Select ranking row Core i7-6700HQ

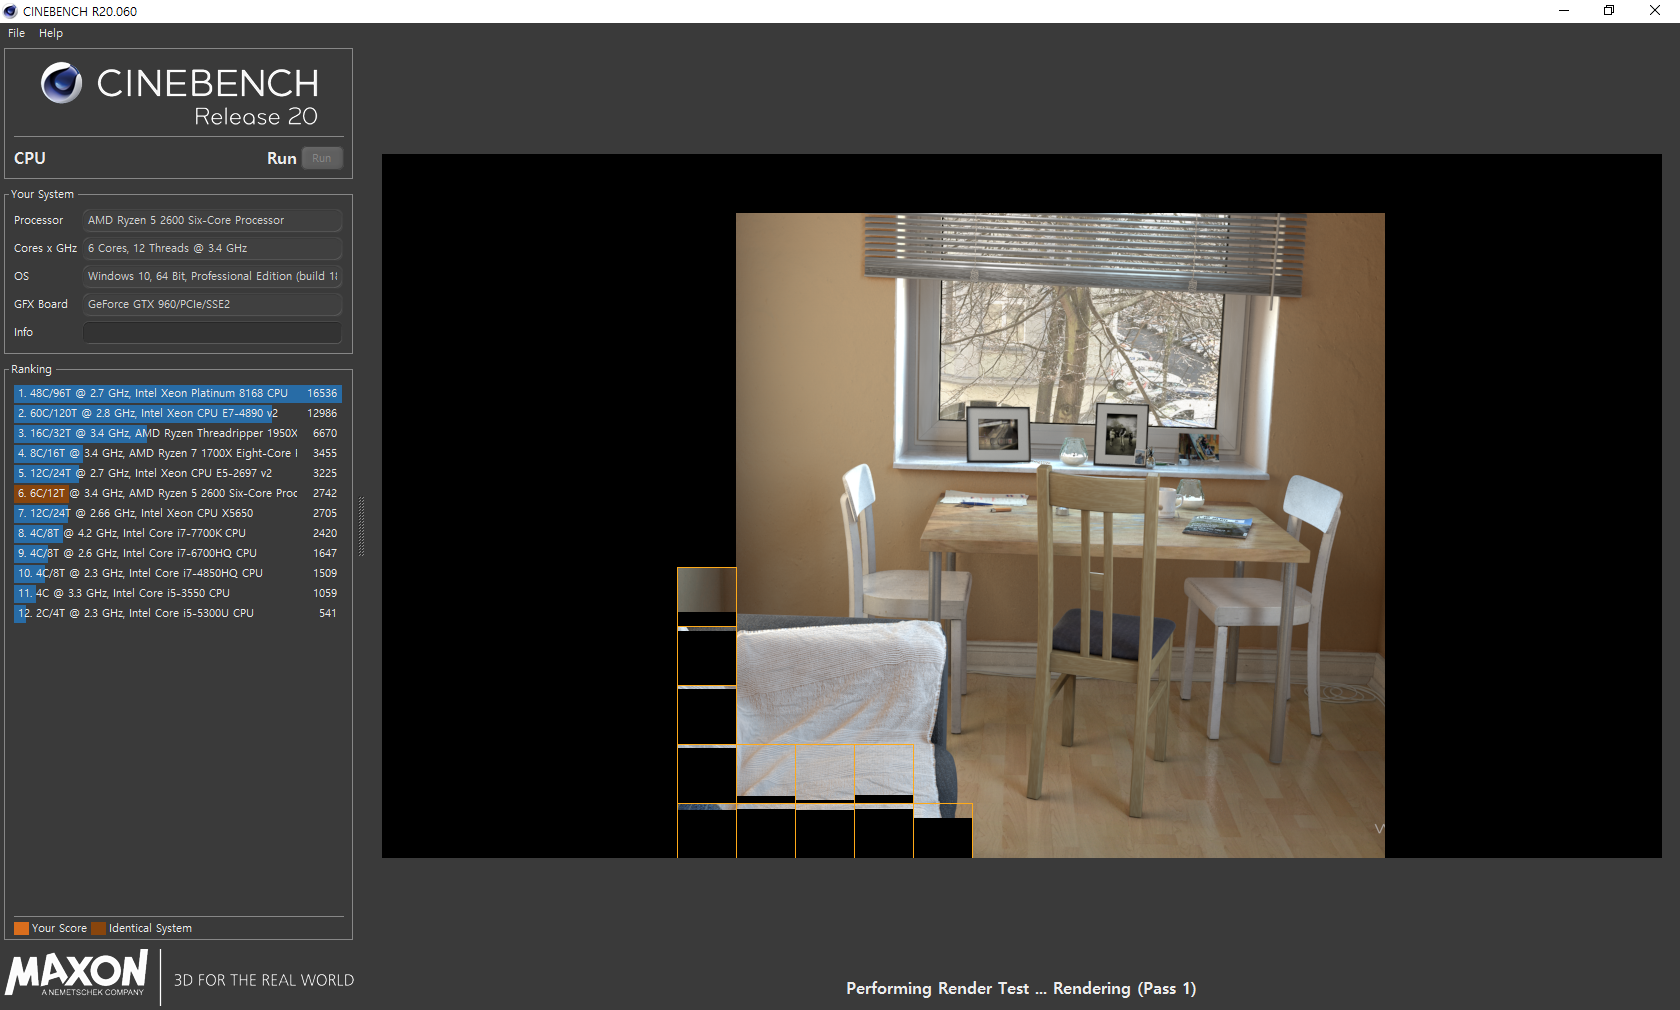tap(177, 553)
